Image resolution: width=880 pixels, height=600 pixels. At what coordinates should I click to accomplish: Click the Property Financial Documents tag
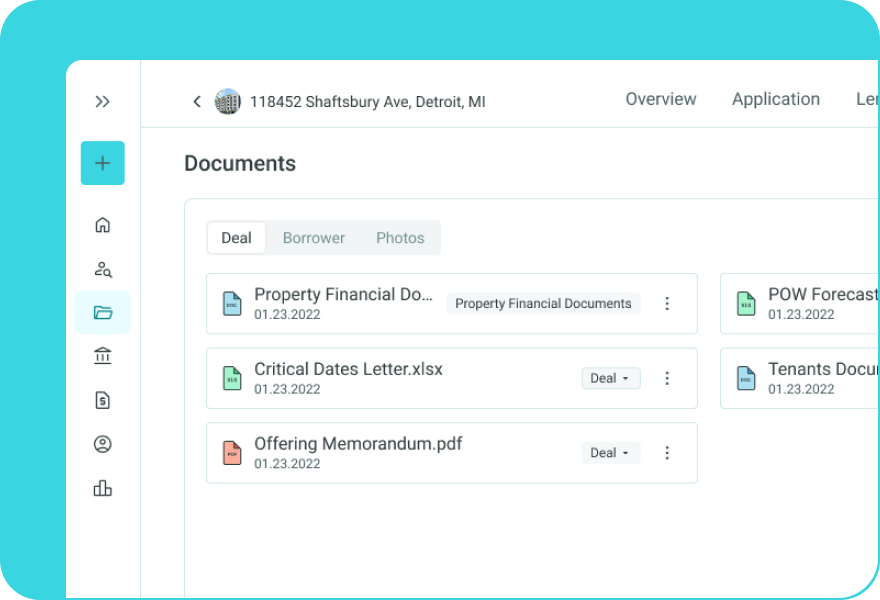coord(543,304)
